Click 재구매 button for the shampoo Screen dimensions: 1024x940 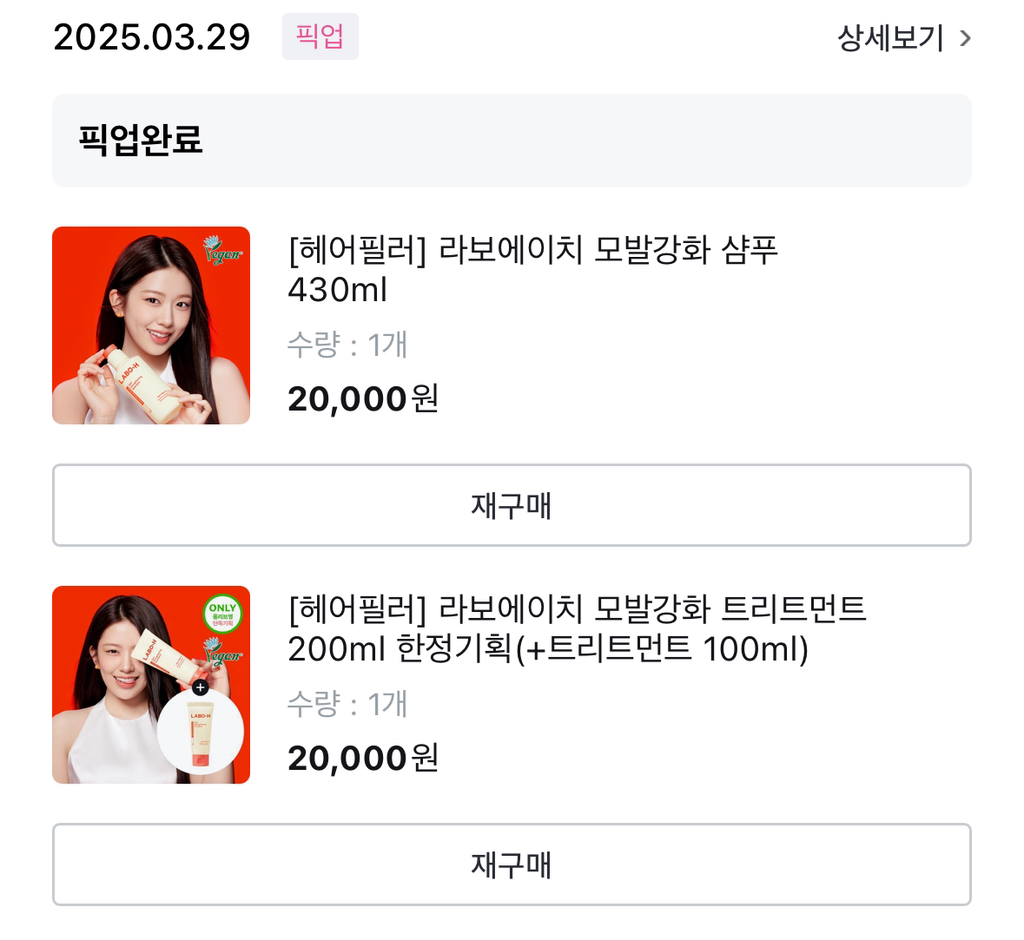[x=512, y=505]
